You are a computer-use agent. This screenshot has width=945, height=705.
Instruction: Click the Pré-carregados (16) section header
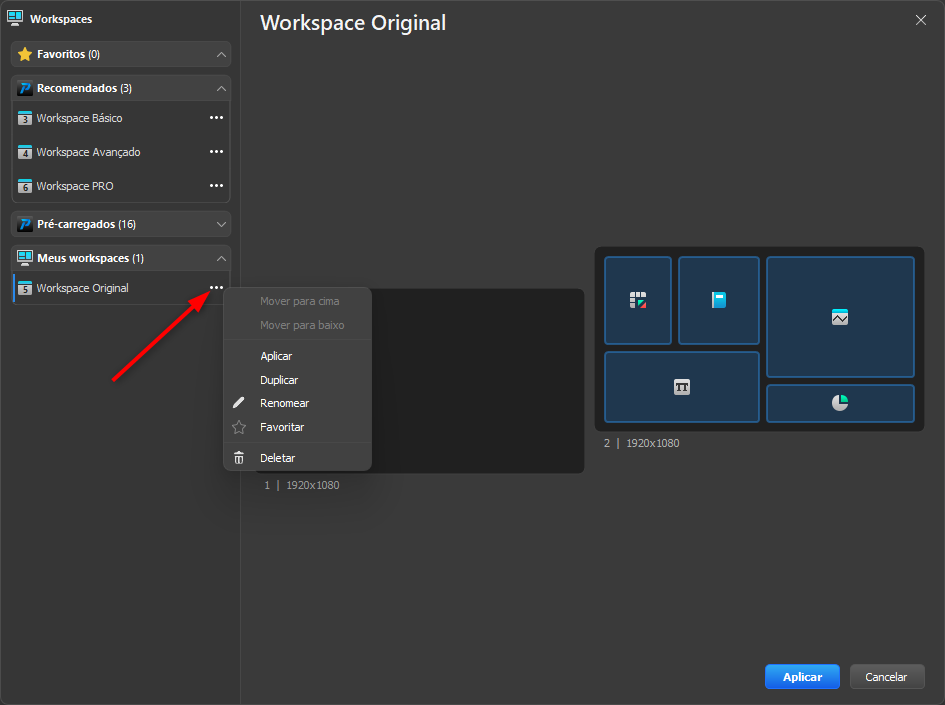[121, 224]
